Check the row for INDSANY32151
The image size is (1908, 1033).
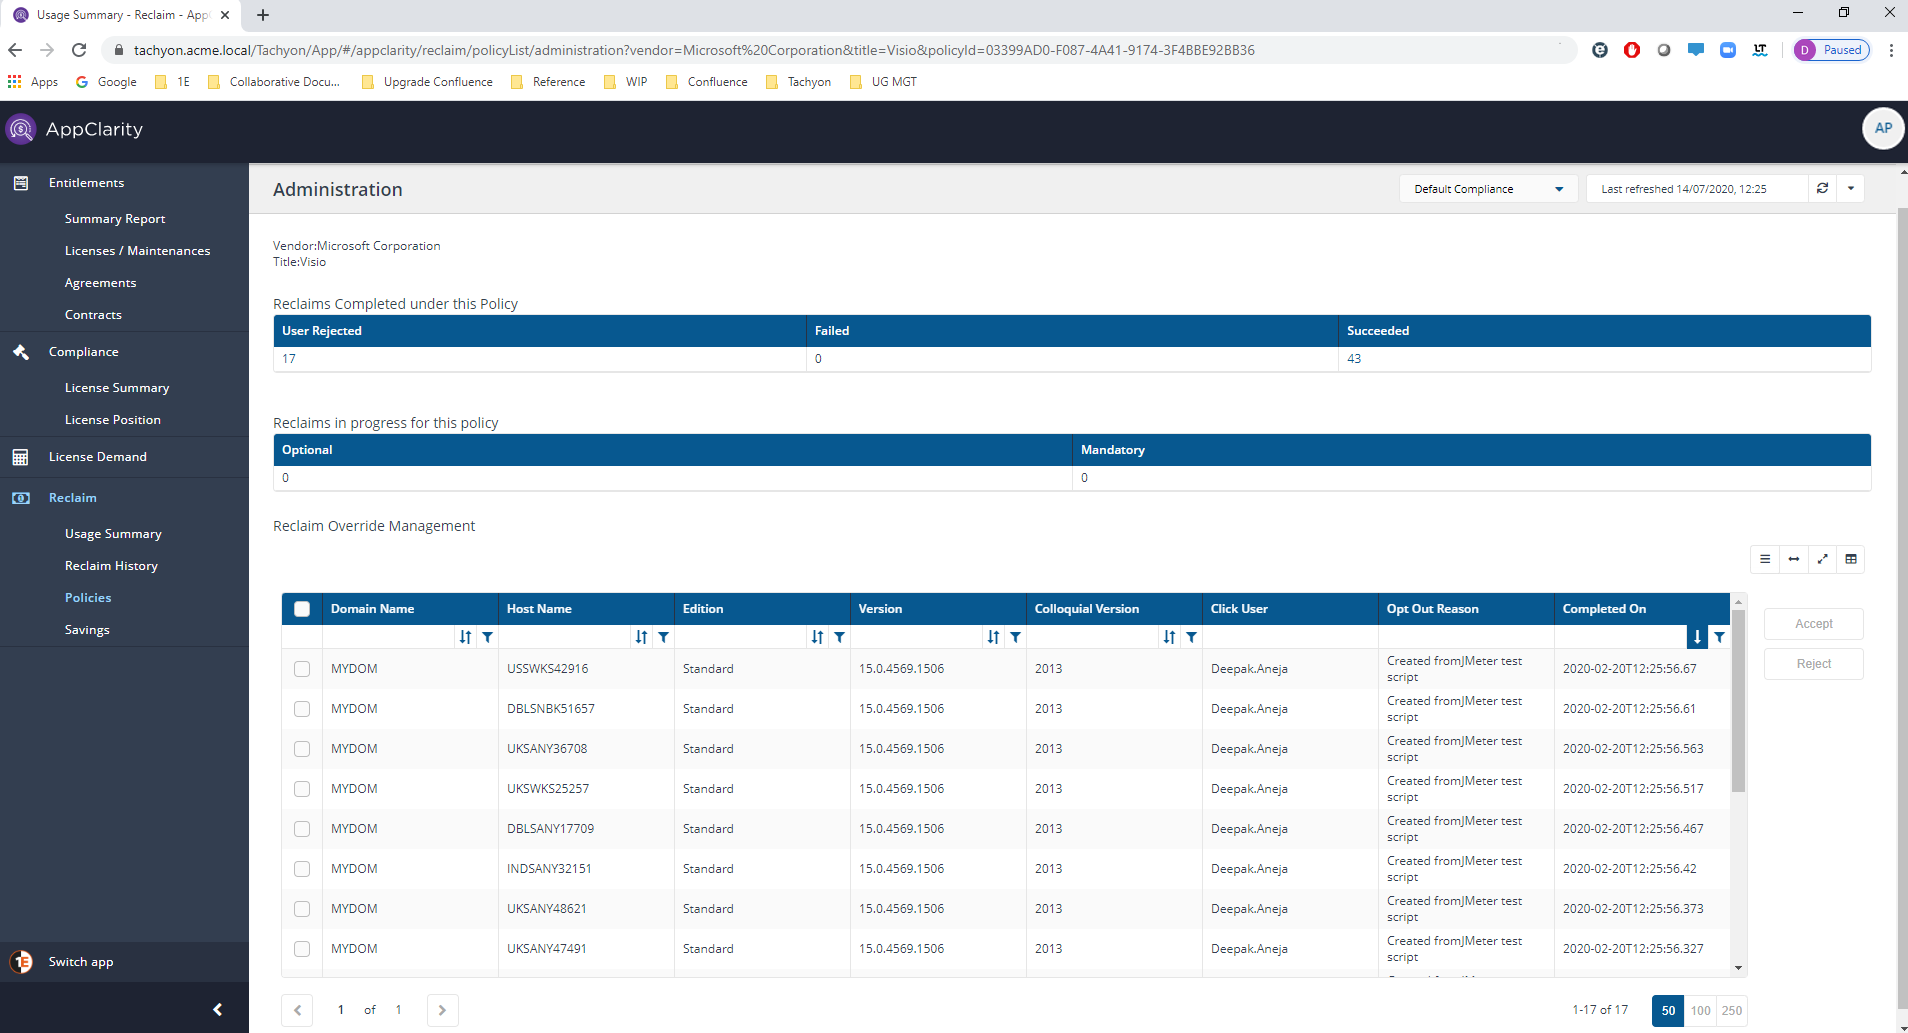[302, 869]
